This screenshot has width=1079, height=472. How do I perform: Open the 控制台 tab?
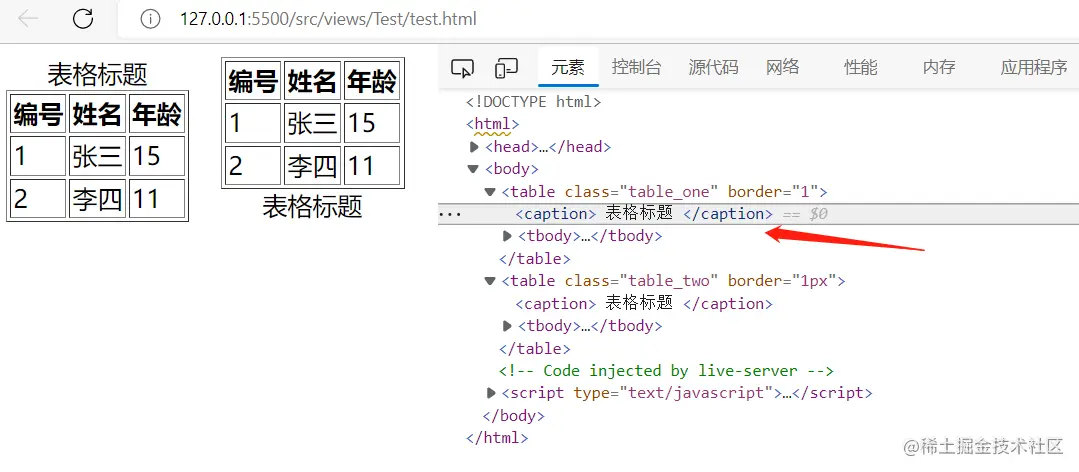coord(637,67)
